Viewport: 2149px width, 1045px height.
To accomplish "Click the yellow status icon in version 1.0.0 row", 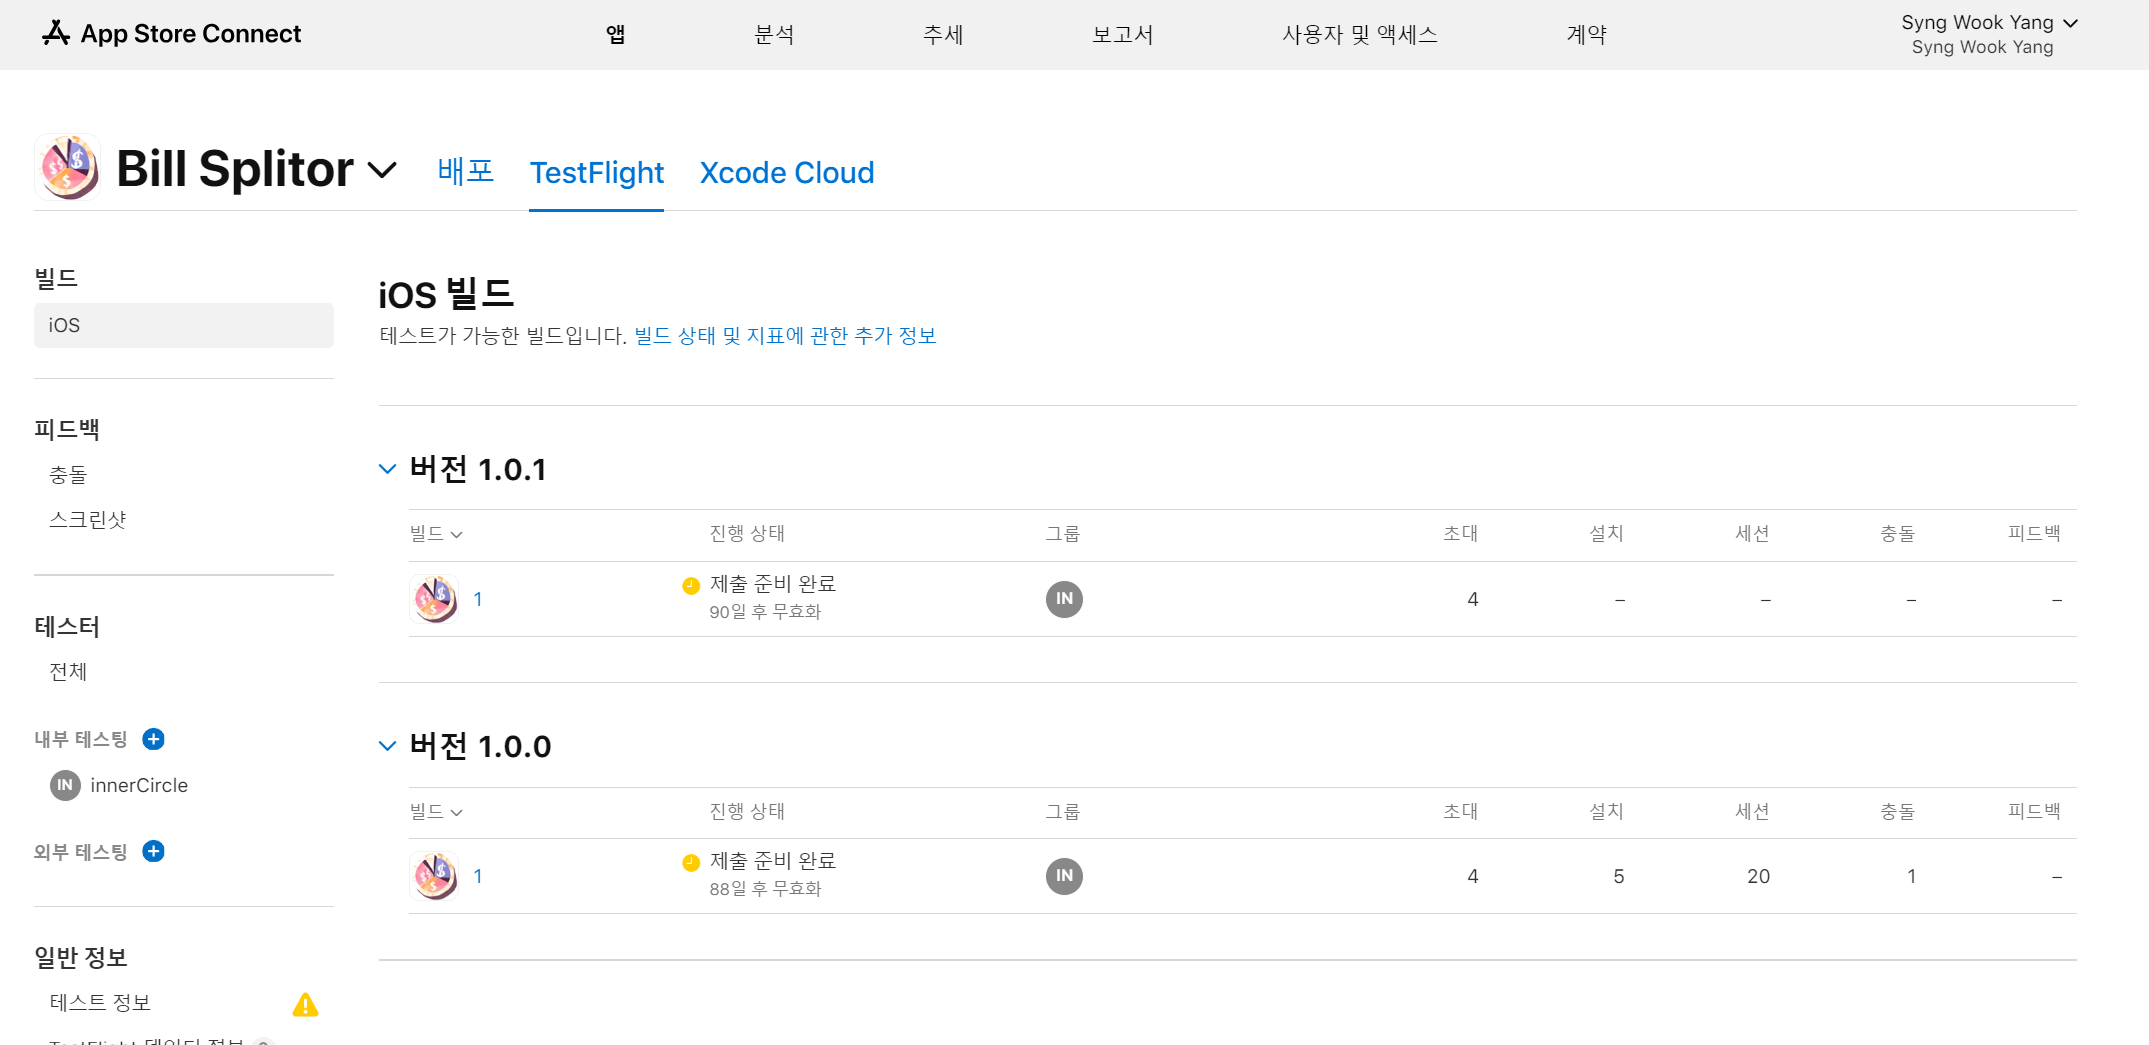I will point(691,863).
